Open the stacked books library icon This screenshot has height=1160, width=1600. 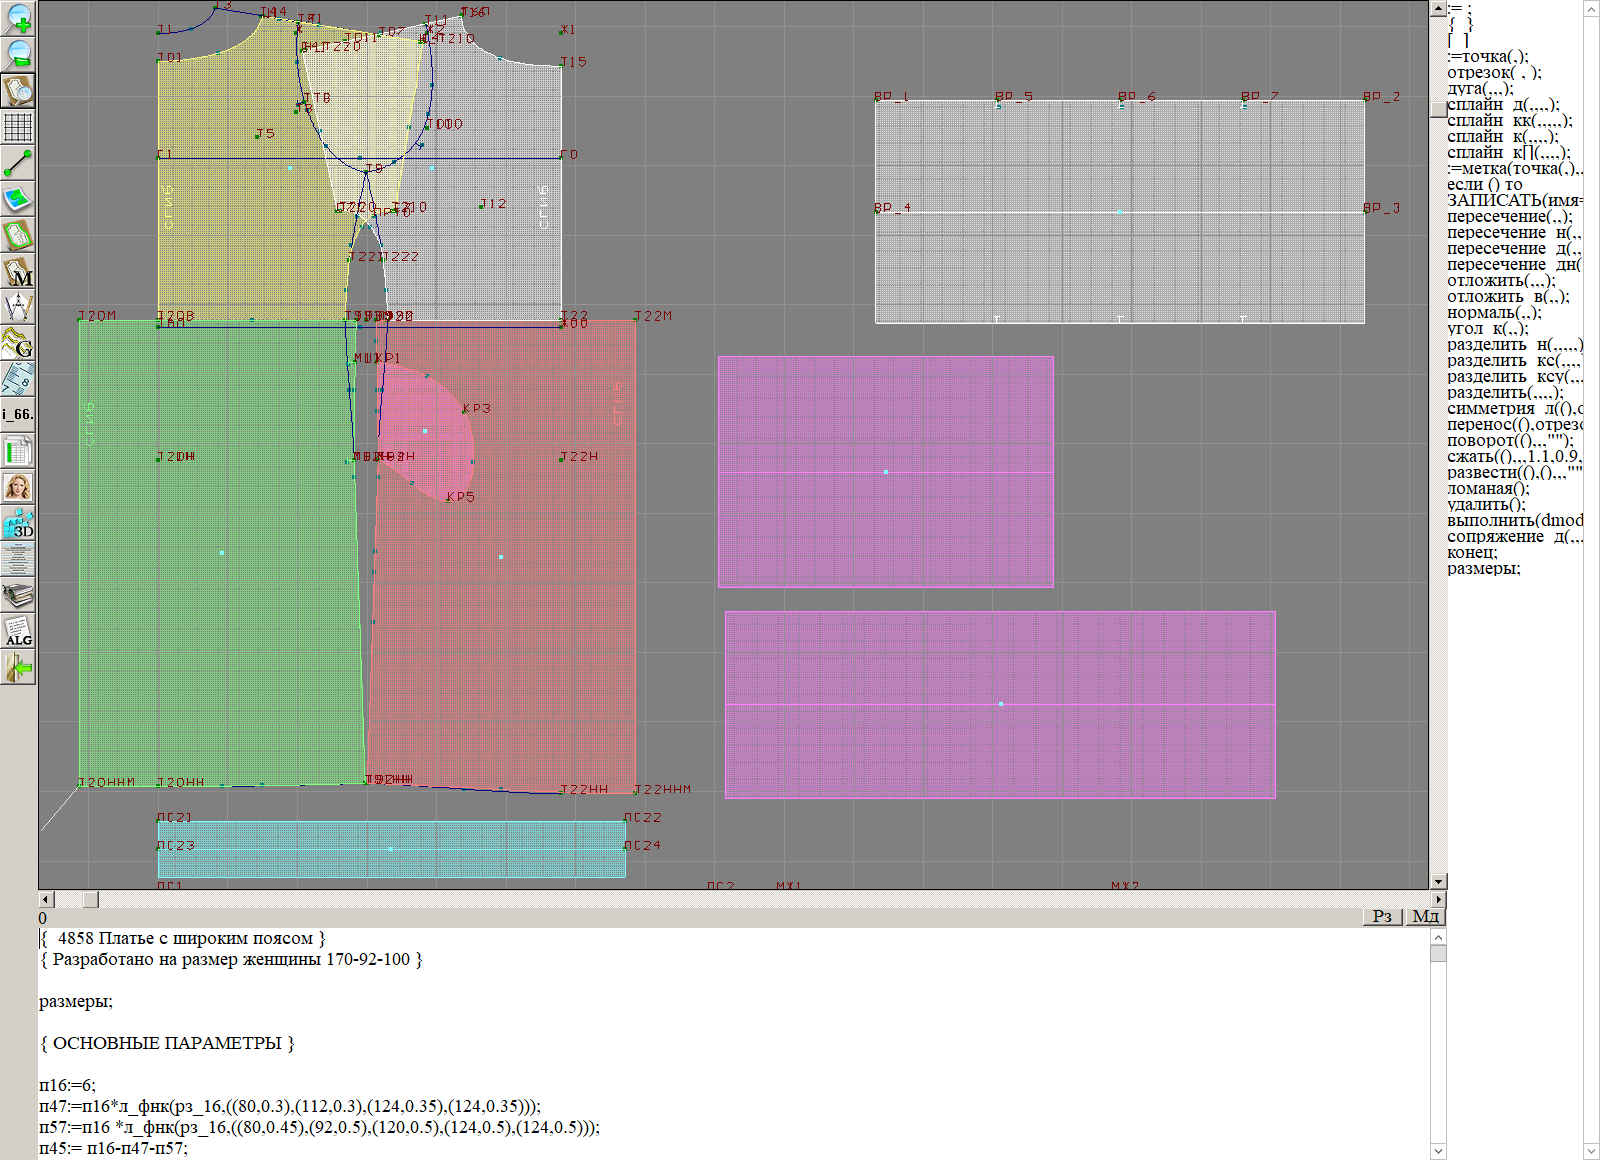[x=18, y=596]
